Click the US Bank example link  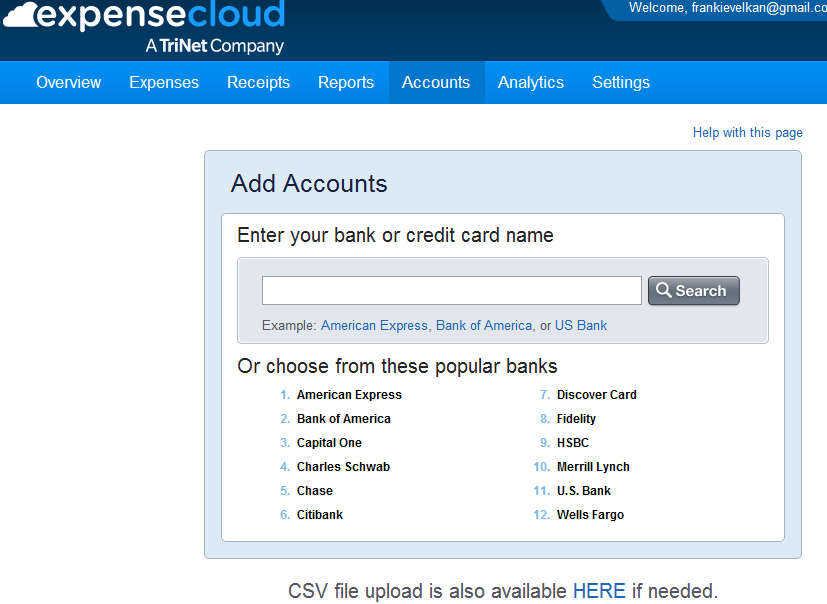tap(581, 325)
